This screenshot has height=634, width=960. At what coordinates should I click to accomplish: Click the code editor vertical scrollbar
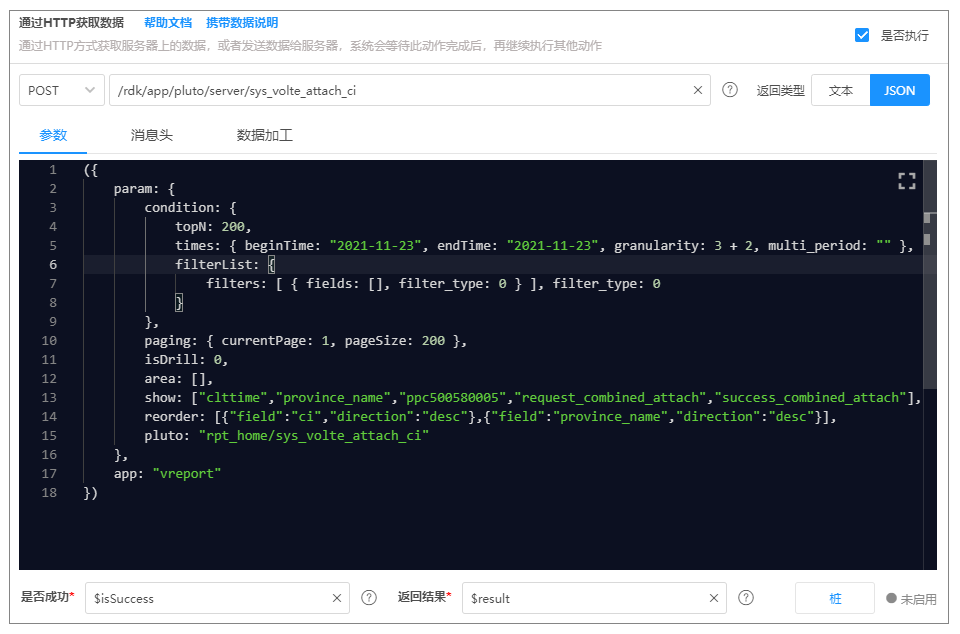tap(929, 300)
